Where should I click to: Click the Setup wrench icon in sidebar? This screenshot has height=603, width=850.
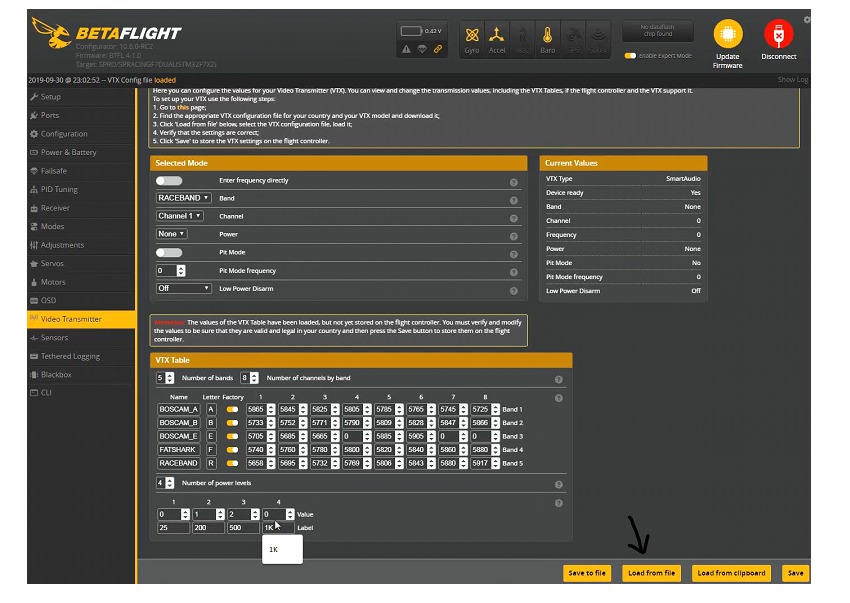[x=34, y=97]
